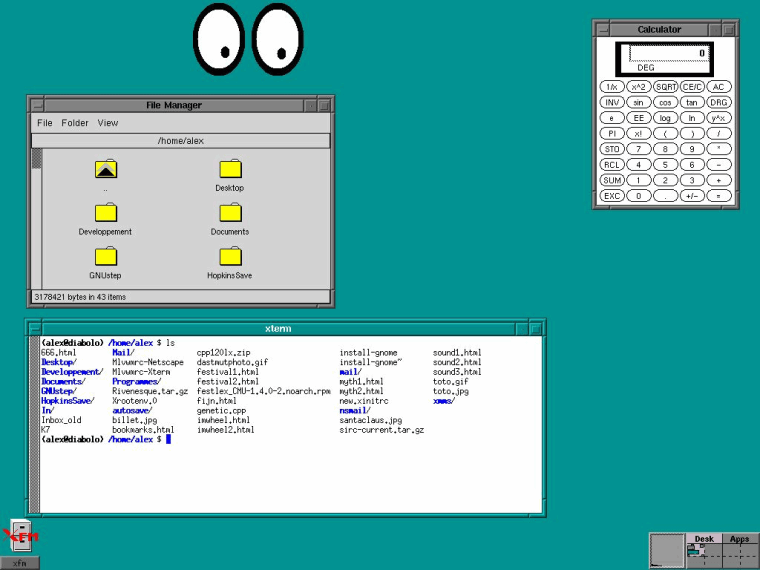Click the x^2 calculator key
The image size is (760, 570).
(638, 87)
